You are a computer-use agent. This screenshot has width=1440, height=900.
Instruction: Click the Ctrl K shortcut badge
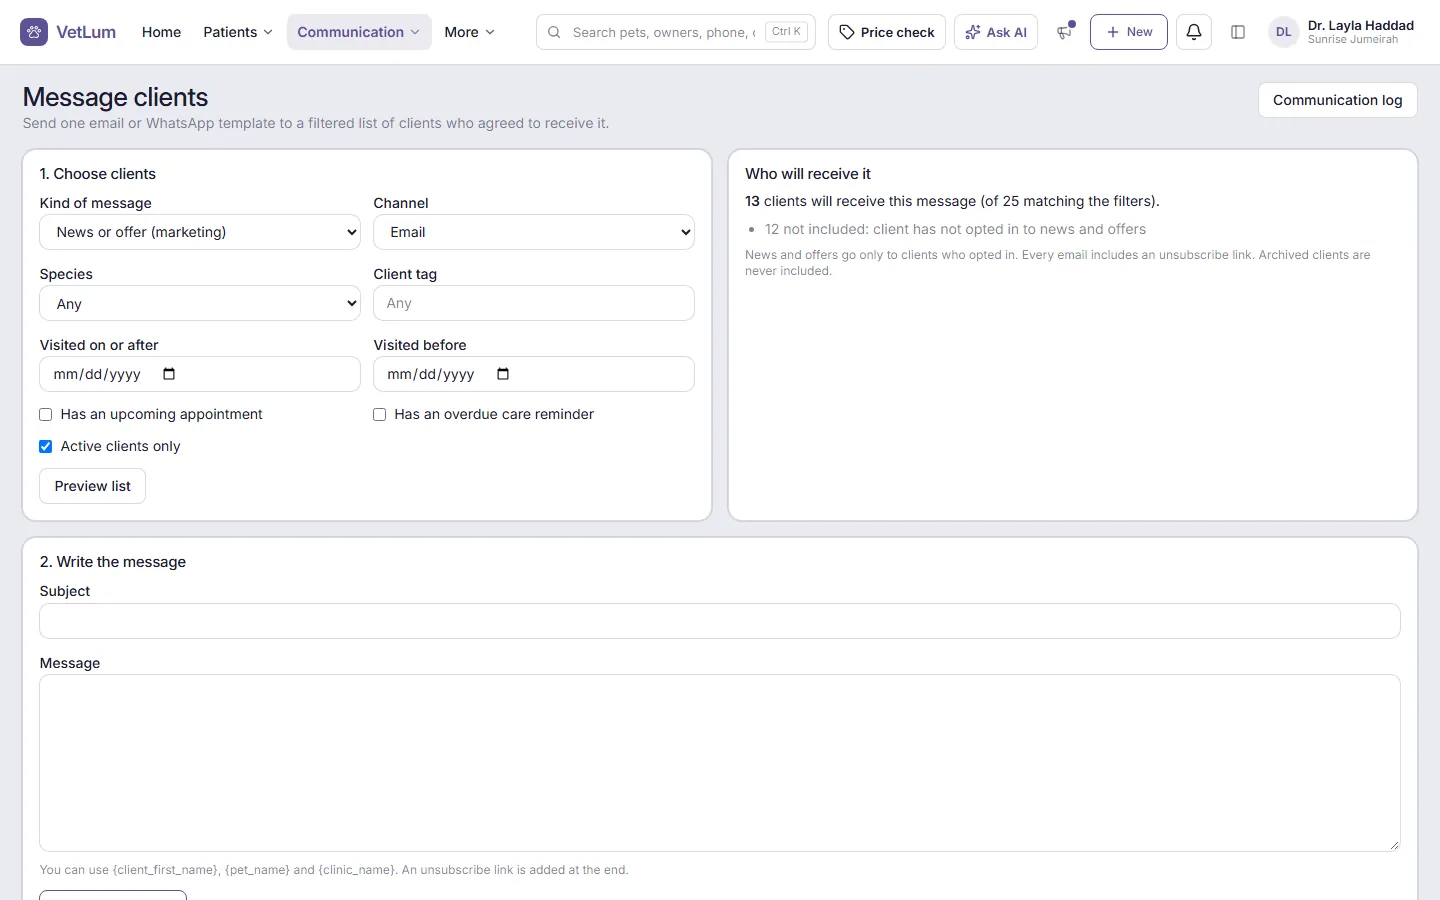(x=786, y=32)
